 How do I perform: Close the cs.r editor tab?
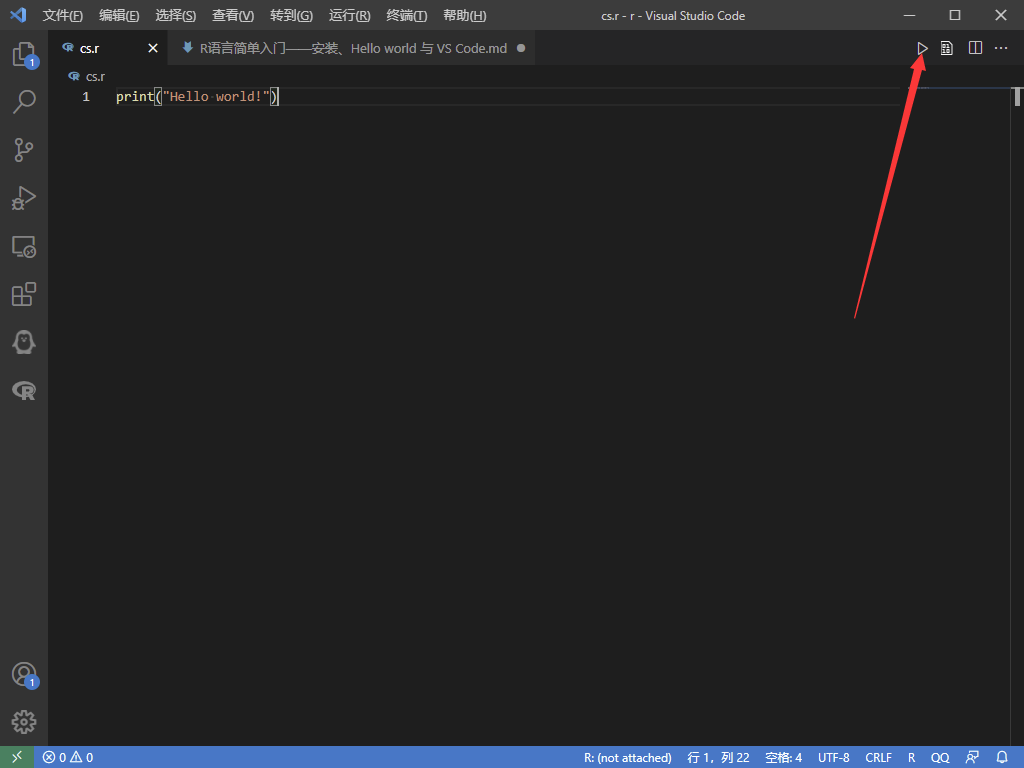point(153,48)
